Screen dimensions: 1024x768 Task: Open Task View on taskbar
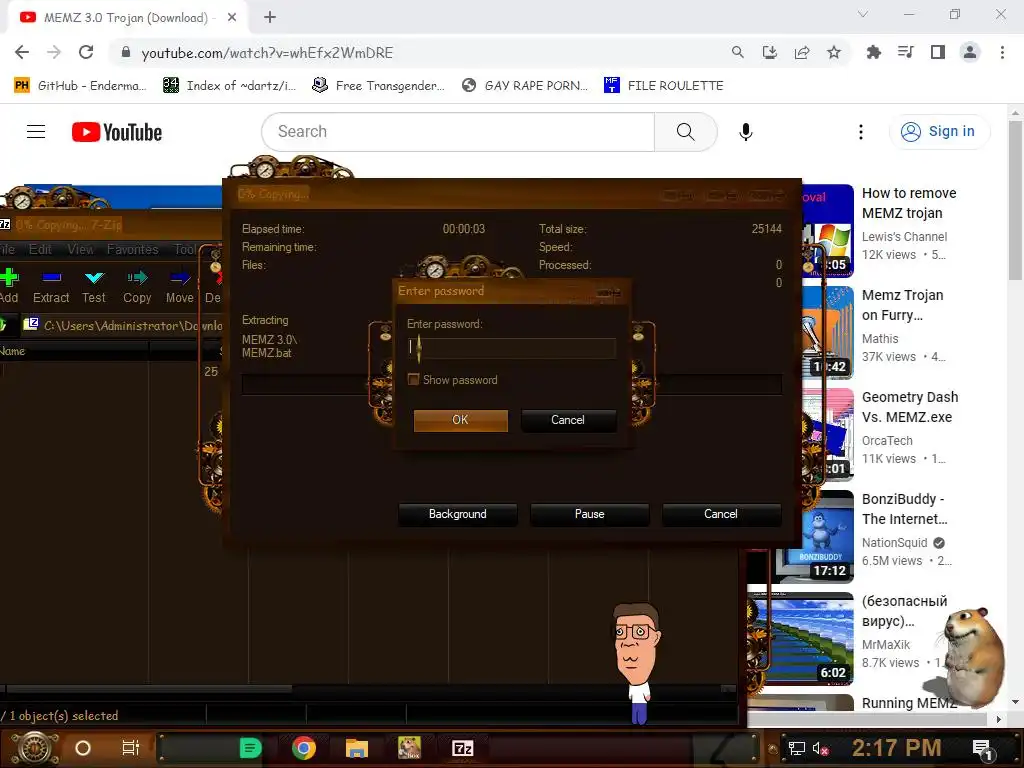coord(131,748)
